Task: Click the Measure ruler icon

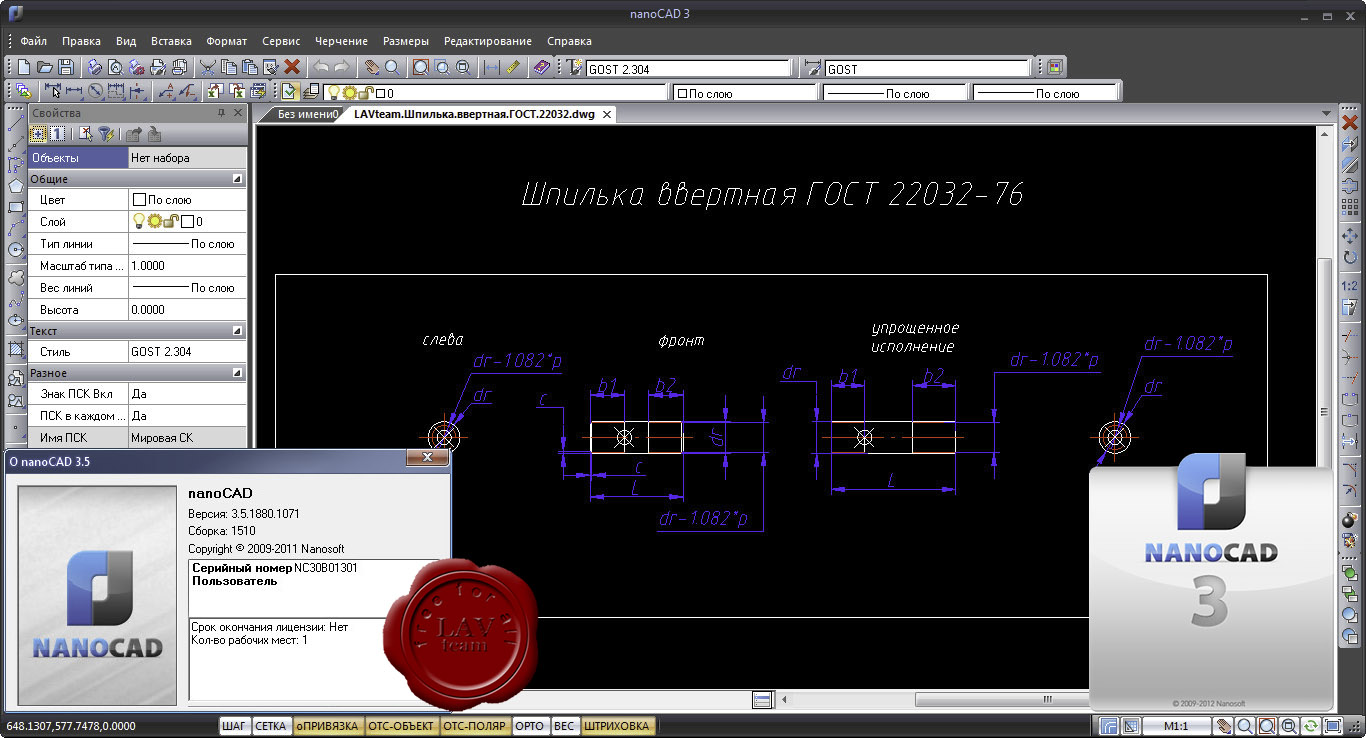Action: (x=513, y=68)
